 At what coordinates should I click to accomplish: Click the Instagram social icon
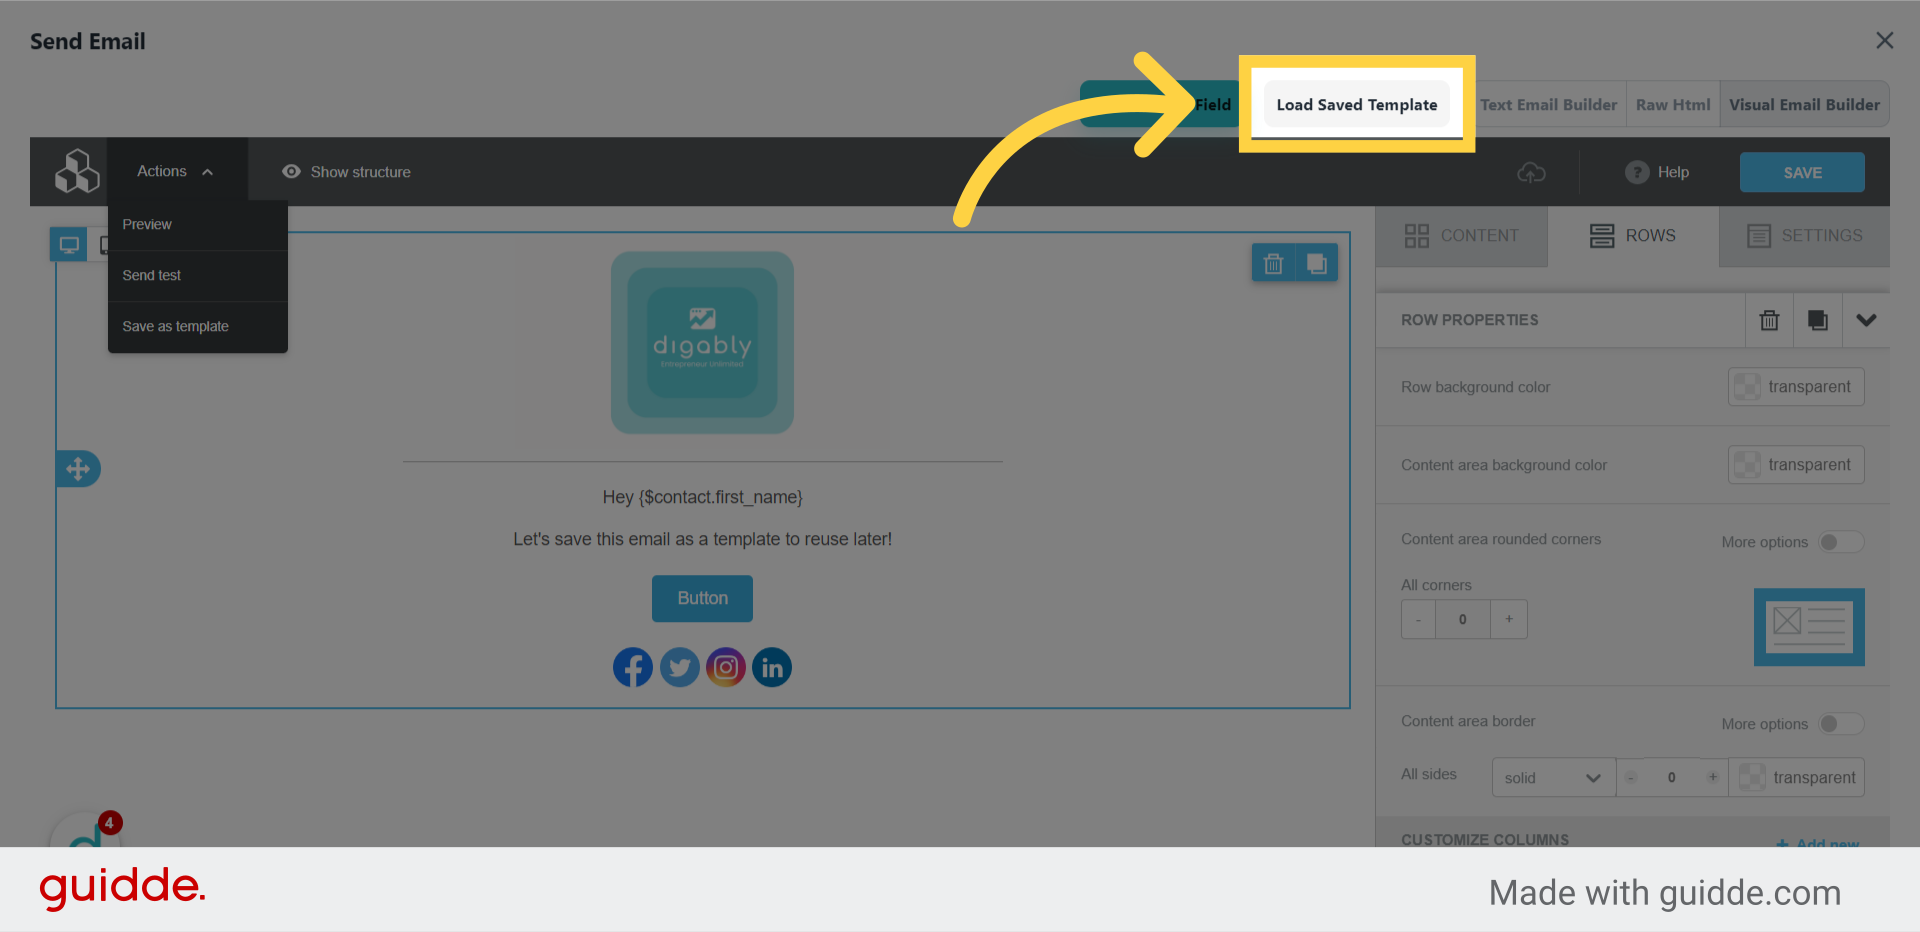pyautogui.click(x=726, y=667)
